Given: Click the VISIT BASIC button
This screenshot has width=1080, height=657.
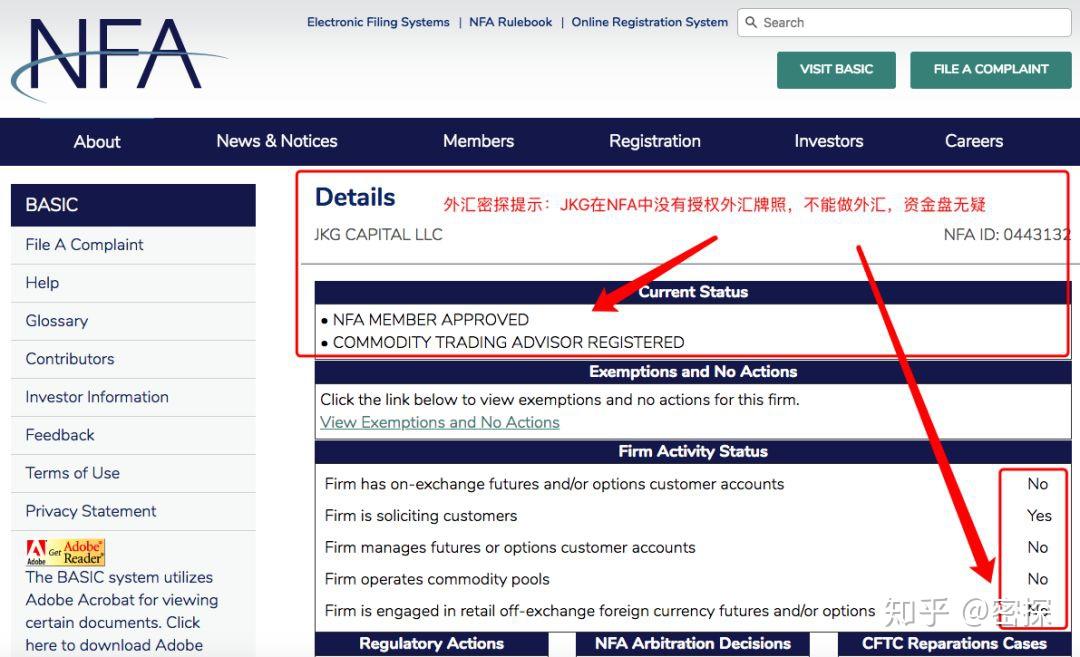Looking at the screenshot, I should (x=836, y=70).
